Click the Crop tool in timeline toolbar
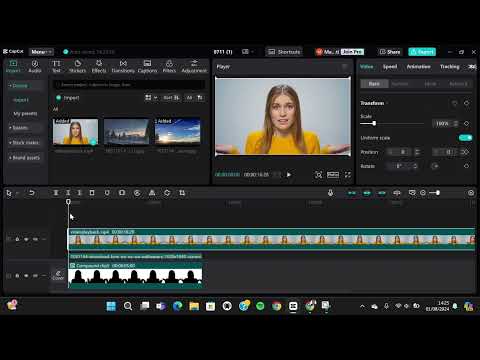480x360 pixels. (x=182, y=193)
